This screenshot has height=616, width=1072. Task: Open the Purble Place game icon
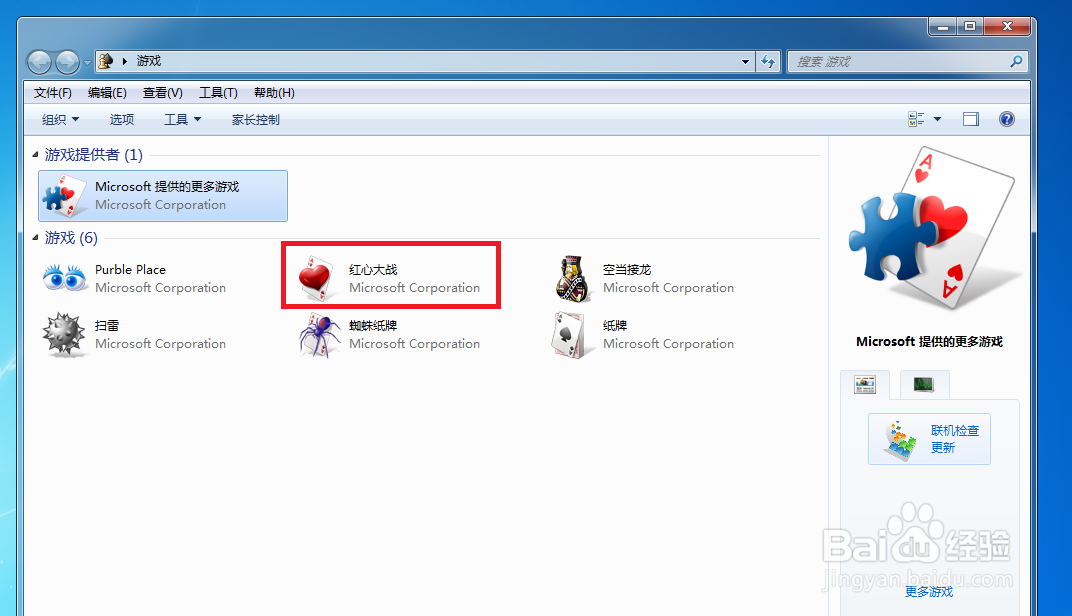coord(65,279)
